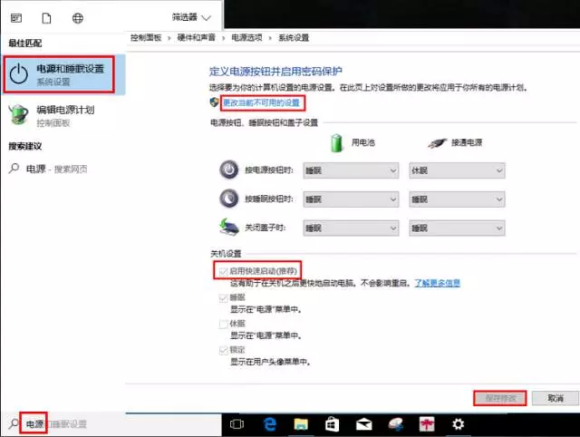Open the 编辑电源计划 search result

(x=63, y=116)
